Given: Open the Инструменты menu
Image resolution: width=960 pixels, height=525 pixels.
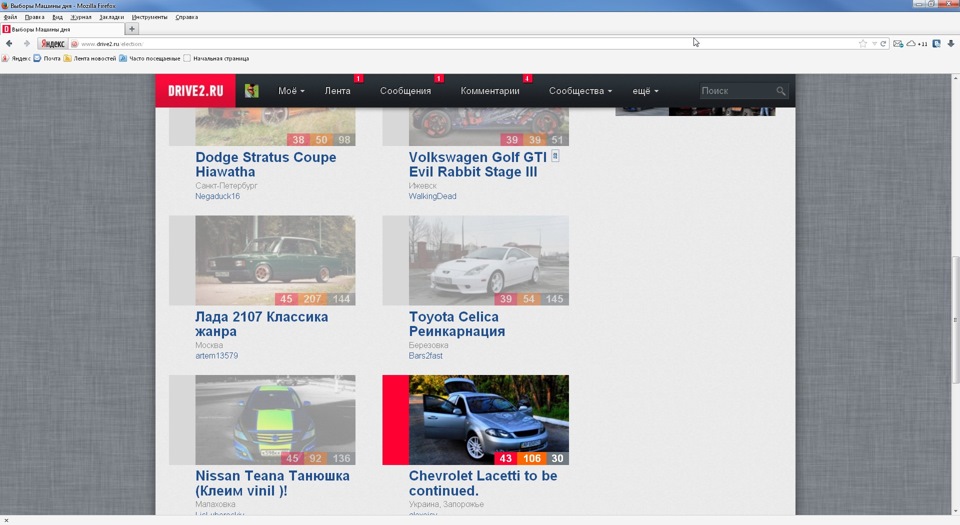Looking at the screenshot, I should click(149, 17).
